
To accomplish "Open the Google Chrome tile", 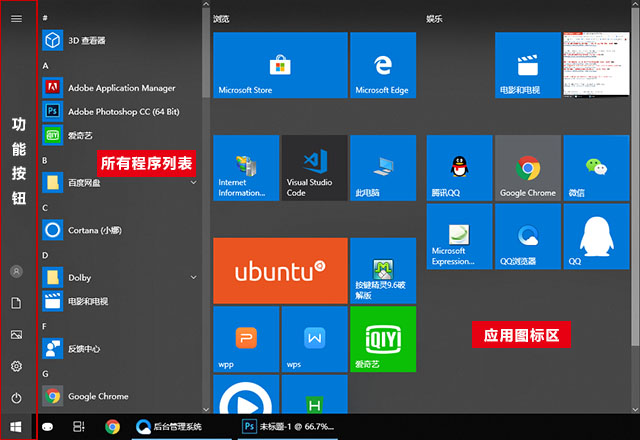I will (528, 168).
